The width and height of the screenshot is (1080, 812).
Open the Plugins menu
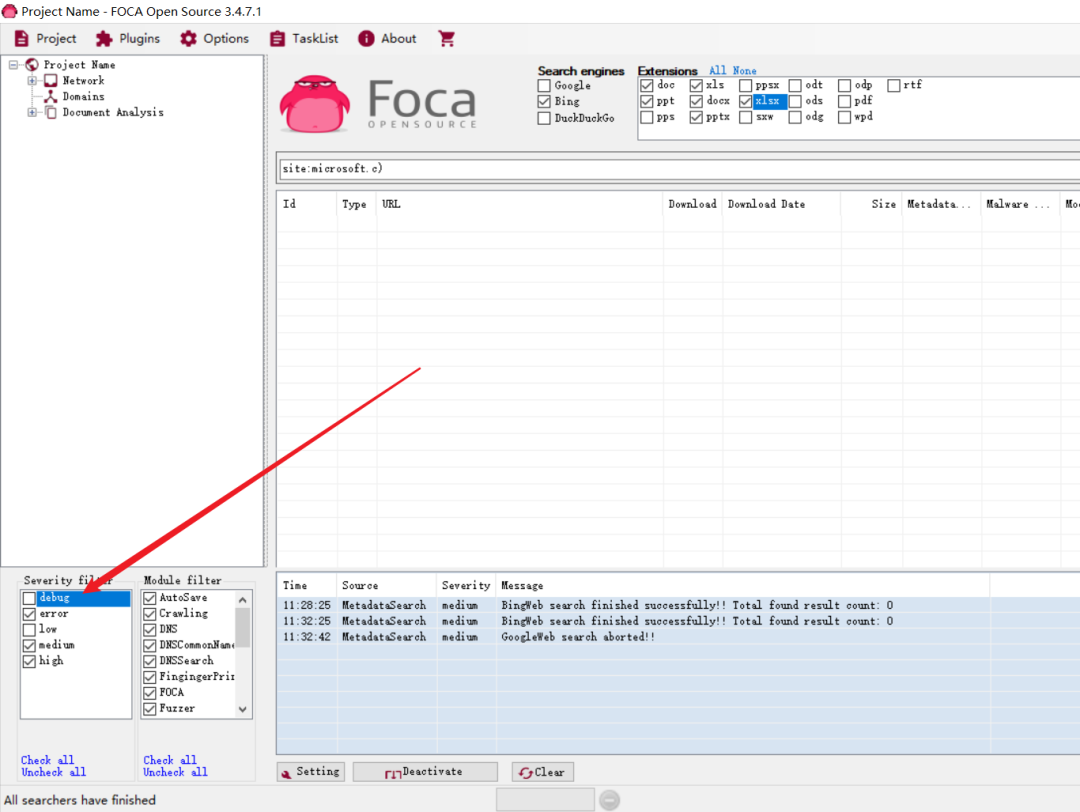128,39
